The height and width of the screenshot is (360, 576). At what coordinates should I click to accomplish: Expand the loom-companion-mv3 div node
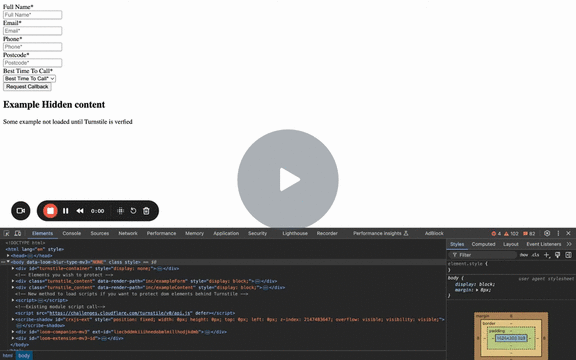click(x=13, y=332)
